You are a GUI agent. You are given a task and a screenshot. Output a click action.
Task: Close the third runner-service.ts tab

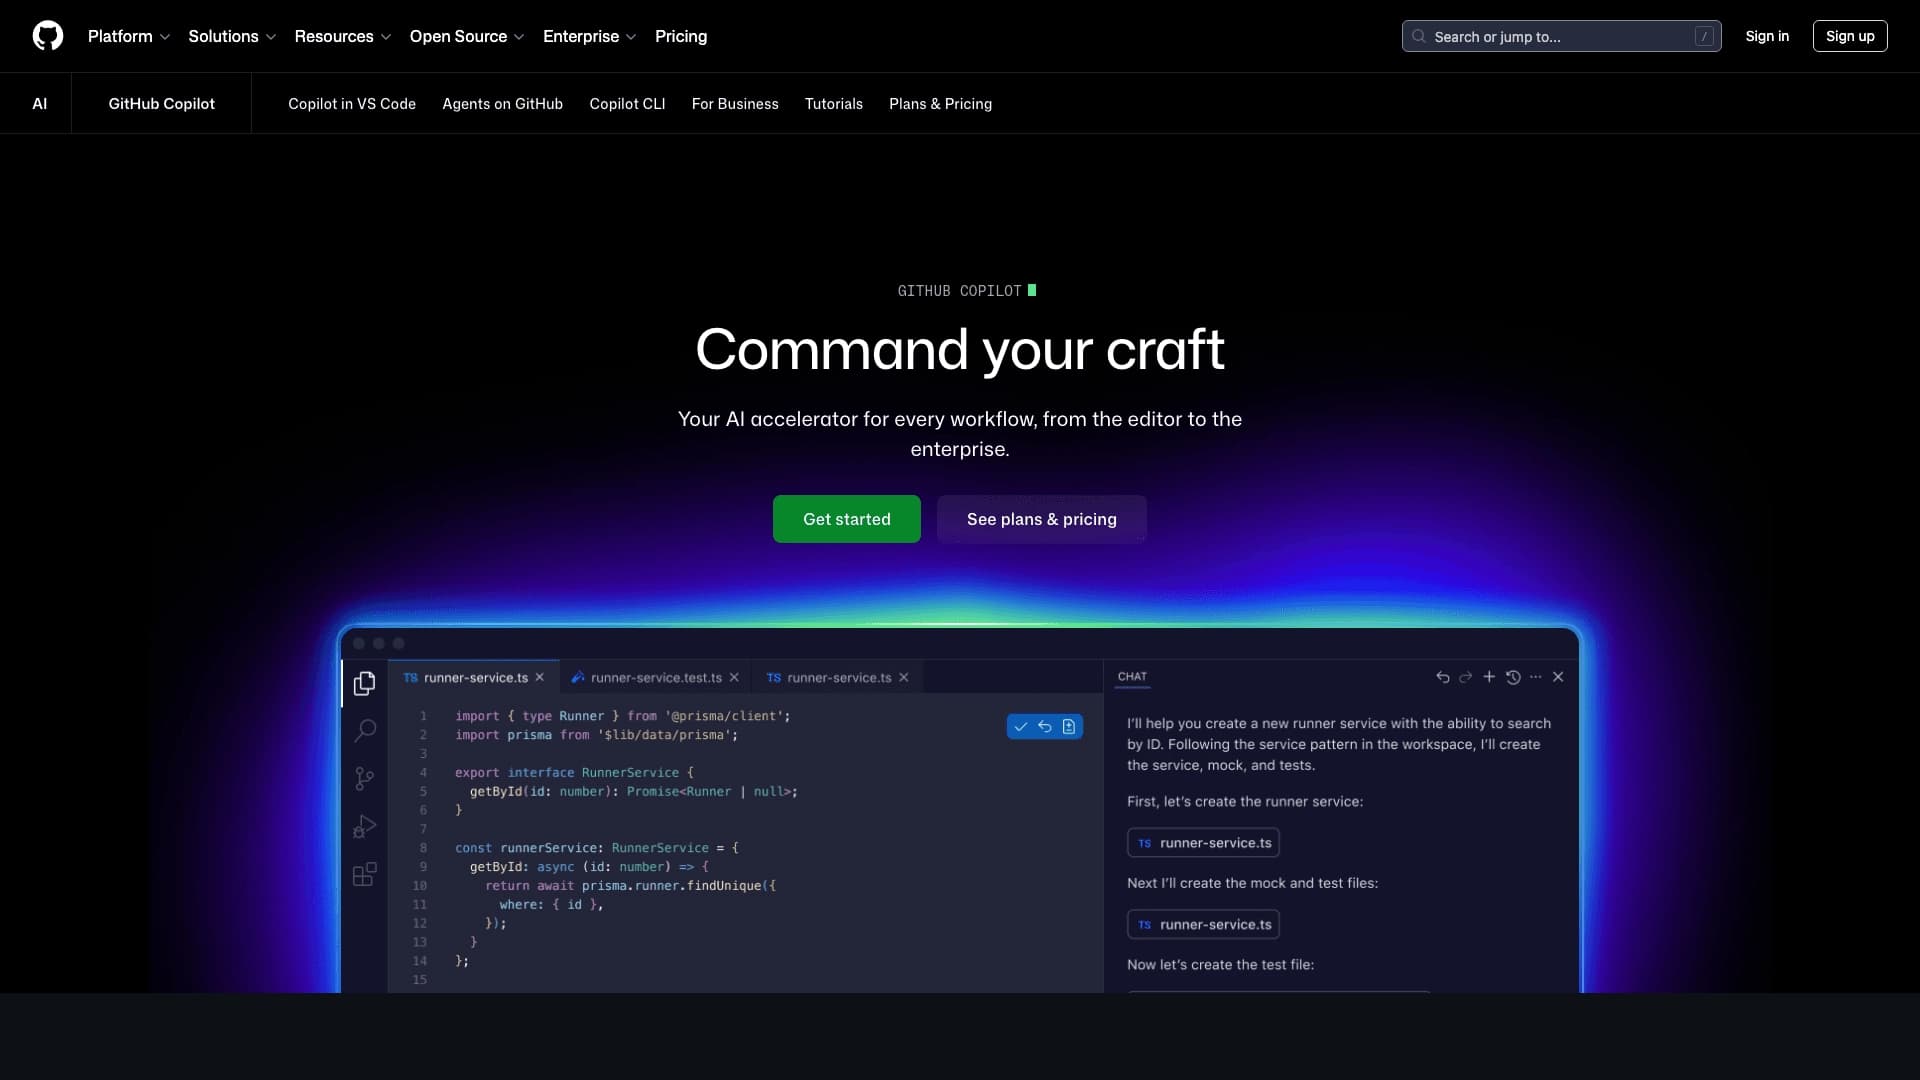click(x=904, y=677)
